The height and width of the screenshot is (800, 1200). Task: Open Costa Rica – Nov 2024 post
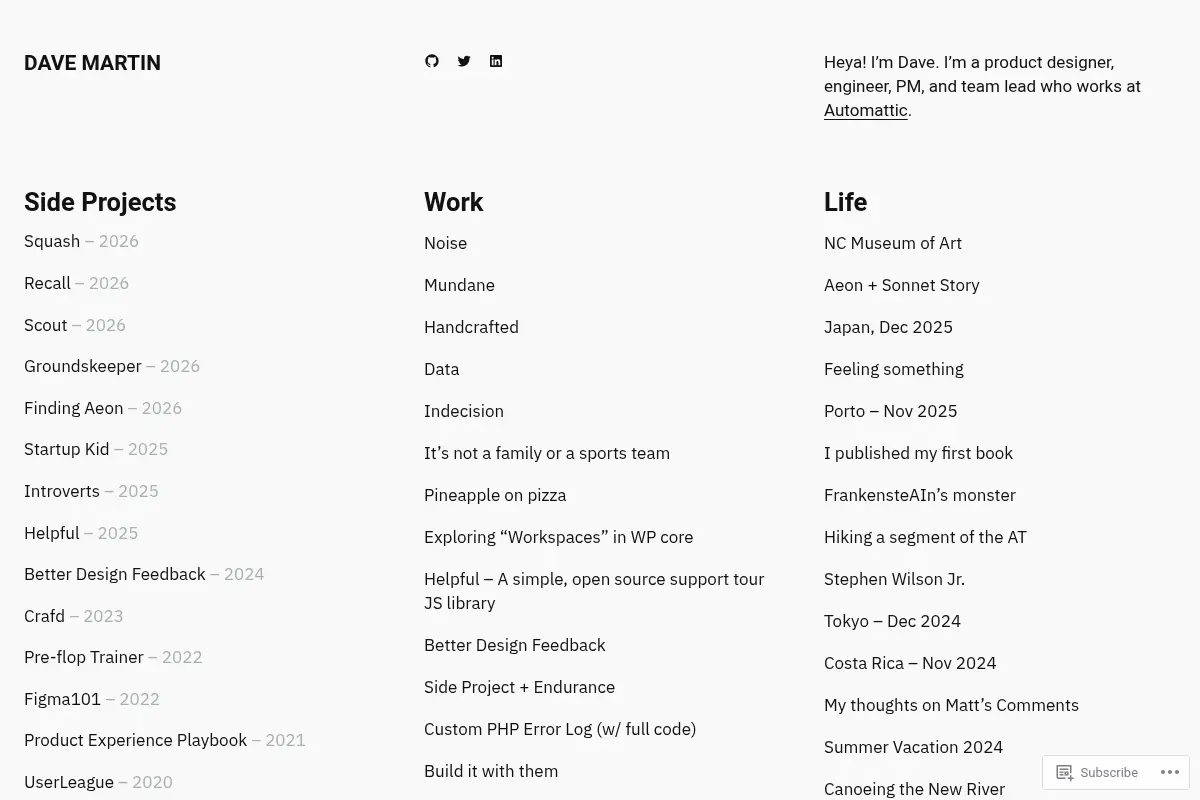click(x=910, y=663)
